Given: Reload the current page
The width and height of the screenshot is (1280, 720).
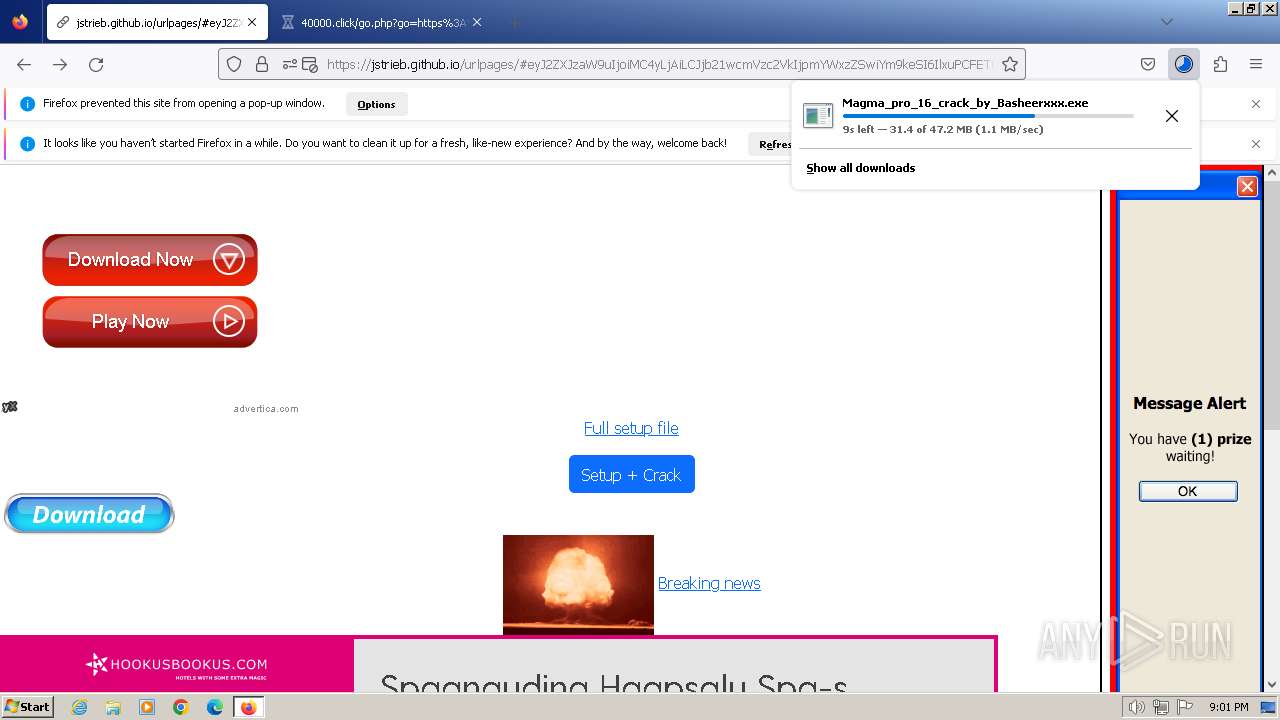Looking at the screenshot, I should point(96,64).
